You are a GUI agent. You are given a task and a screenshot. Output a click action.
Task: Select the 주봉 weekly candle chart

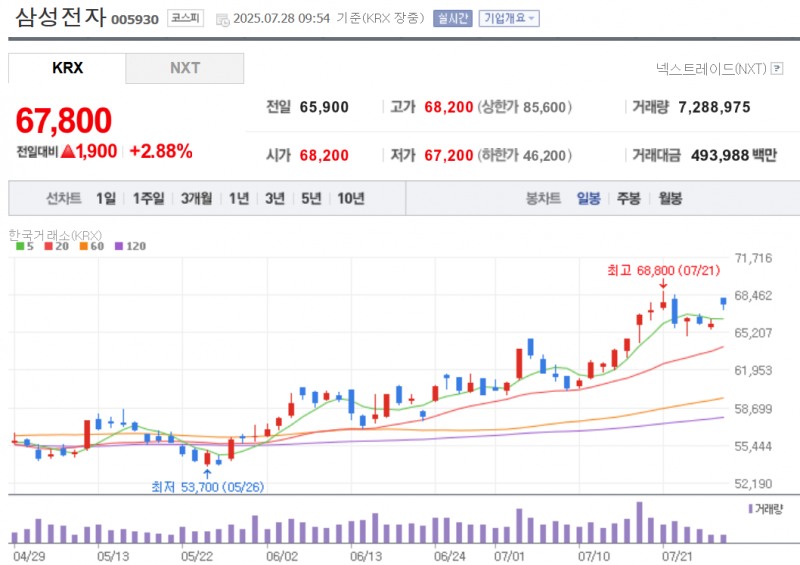(x=628, y=198)
